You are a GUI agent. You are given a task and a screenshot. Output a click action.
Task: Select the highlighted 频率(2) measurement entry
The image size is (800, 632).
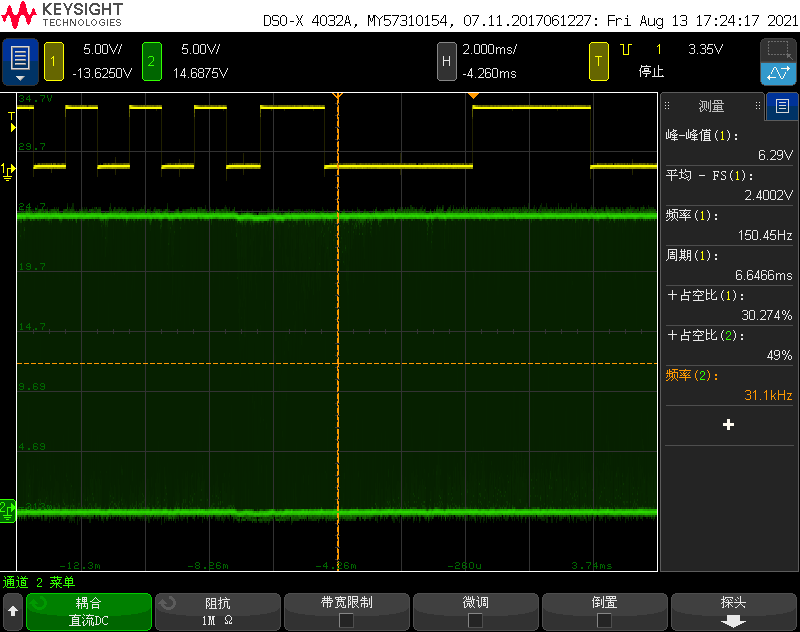pyautogui.click(x=729, y=385)
